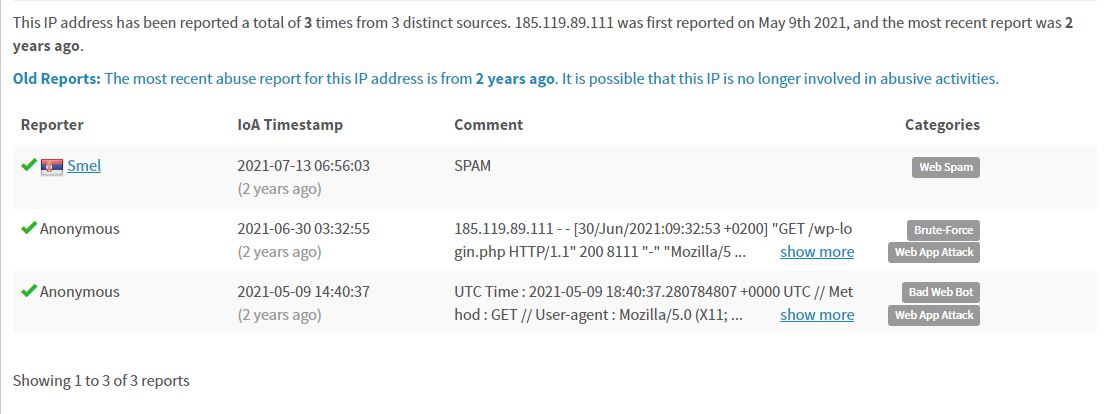Image resolution: width=1108 pixels, height=414 pixels.
Task: Click the Categories column header
Action: (942, 125)
